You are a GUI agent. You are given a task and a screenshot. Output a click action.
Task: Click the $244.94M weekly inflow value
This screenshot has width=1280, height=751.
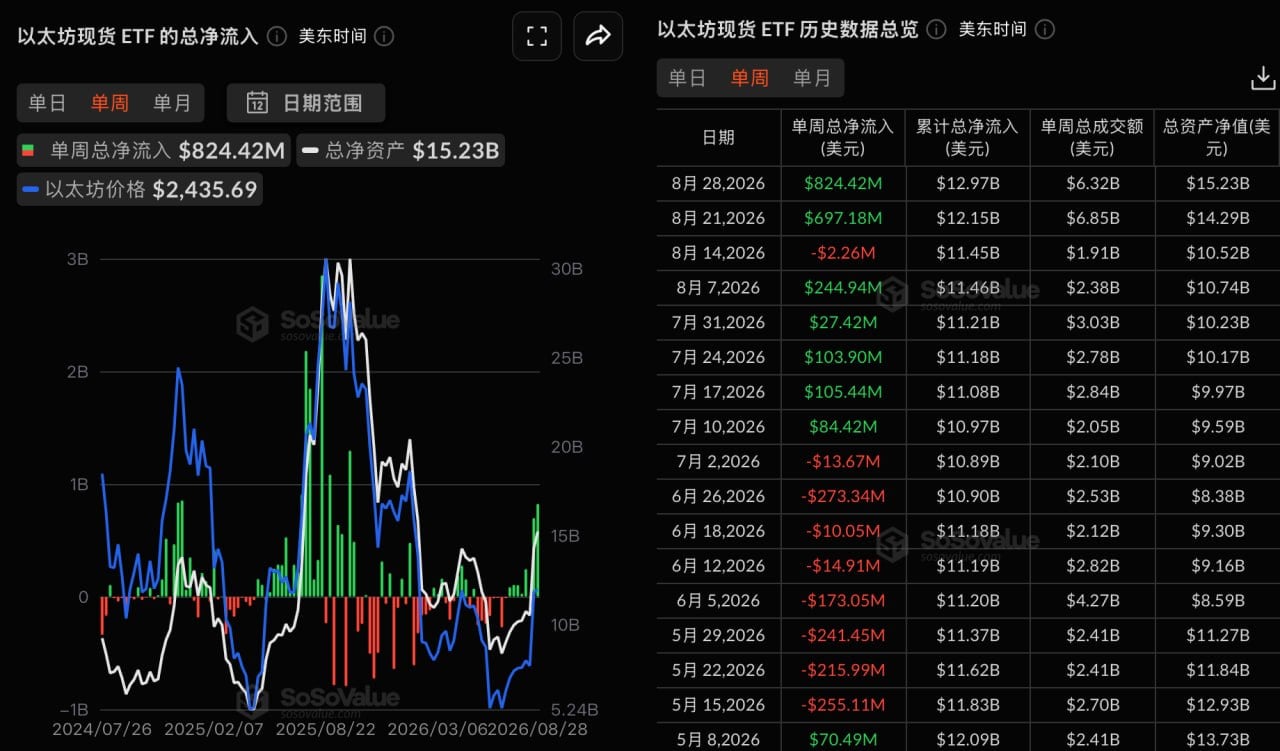tap(843, 288)
